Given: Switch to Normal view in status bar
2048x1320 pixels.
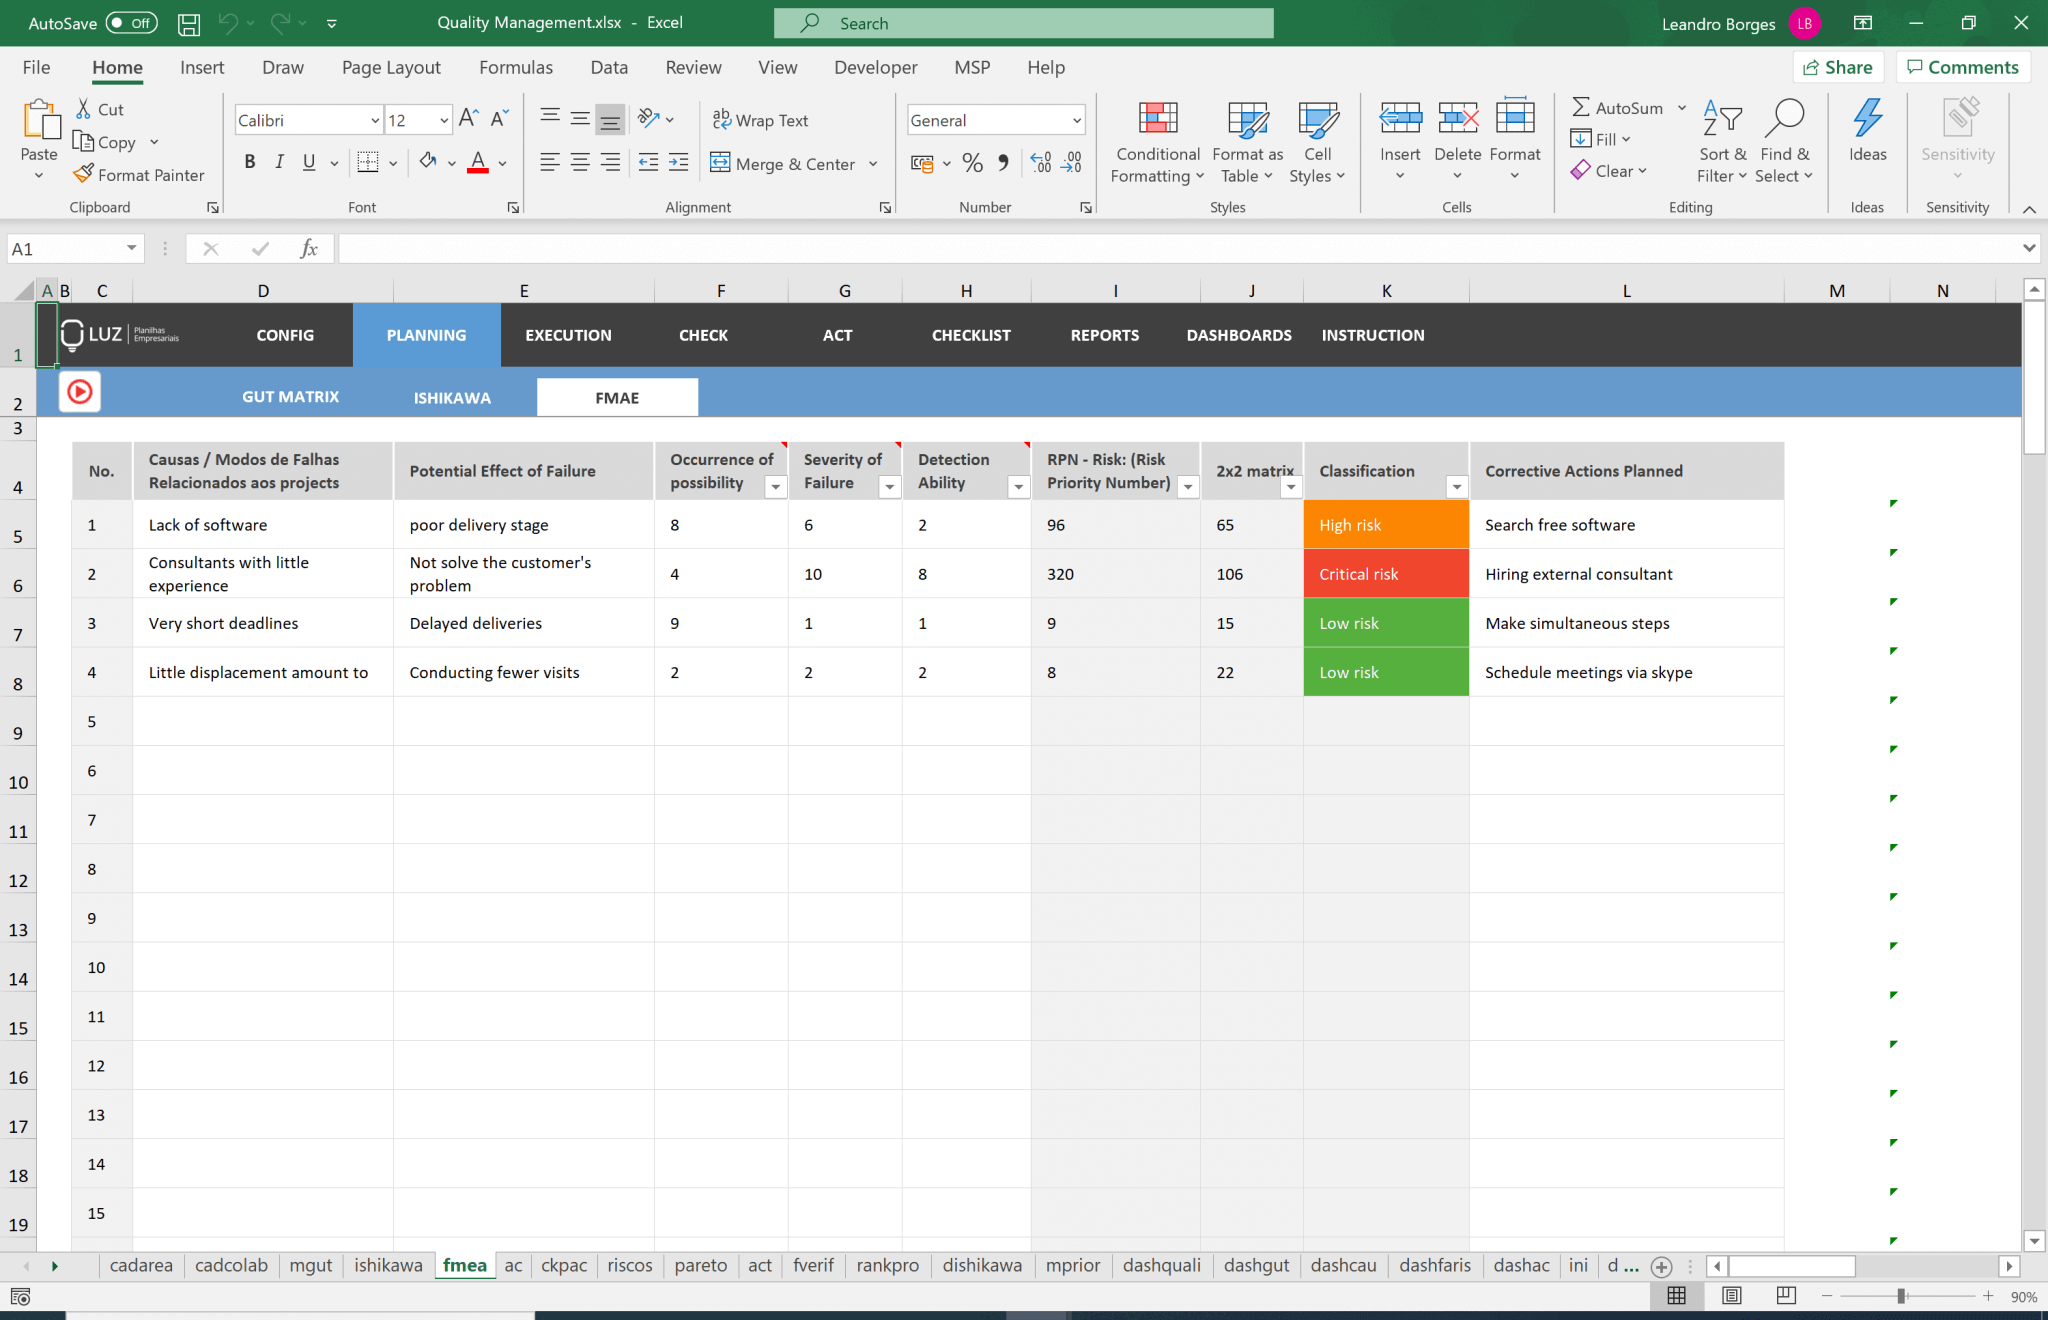Looking at the screenshot, I should (x=1677, y=1296).
